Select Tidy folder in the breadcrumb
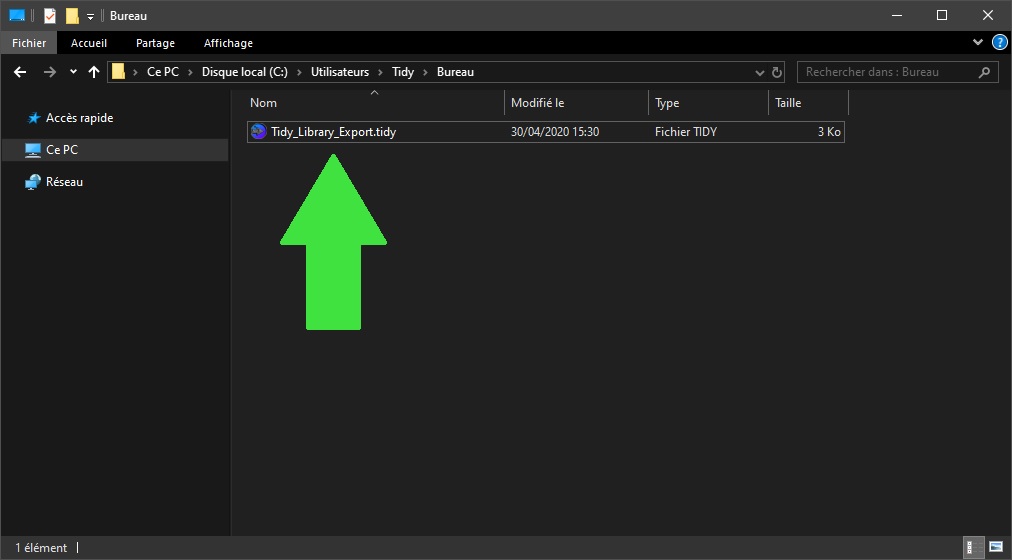 pyautogui.click(x=403, y=72)
